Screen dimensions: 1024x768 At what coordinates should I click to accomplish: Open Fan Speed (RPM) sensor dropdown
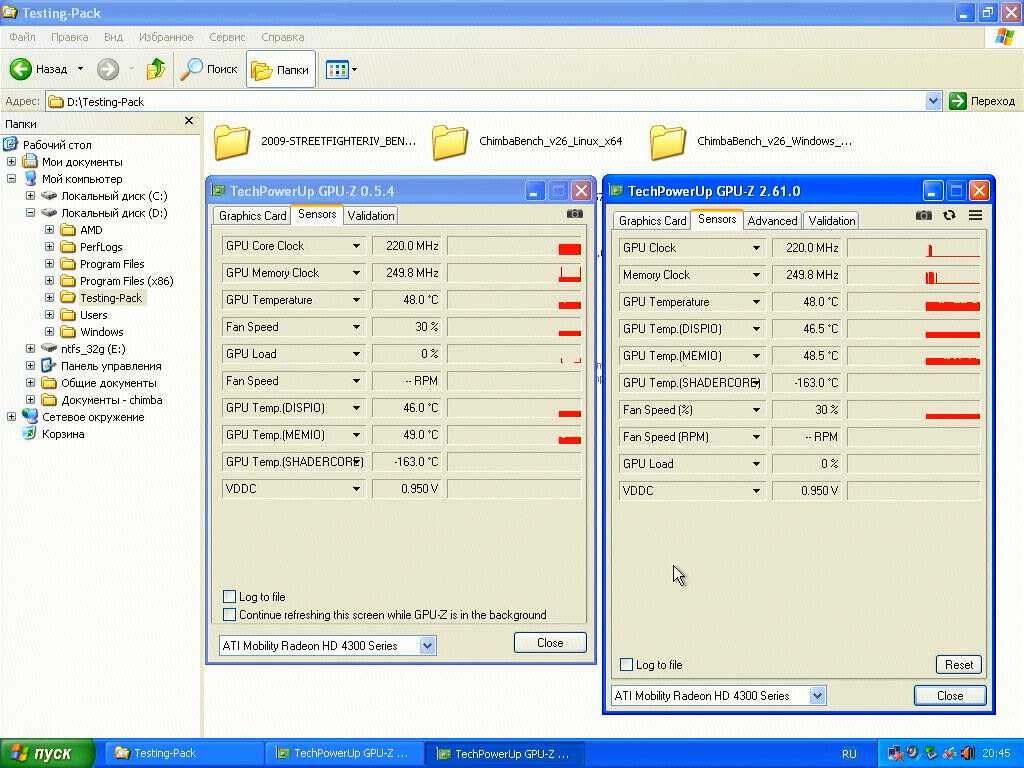coord(756,437)
